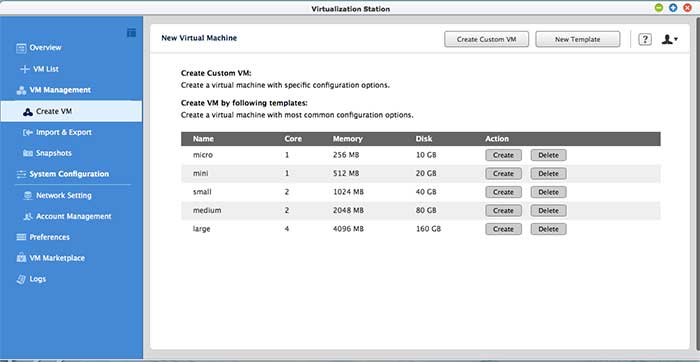
Task: Create a VM from the large template
Action: pyautogui.click(x=504, y=229)
